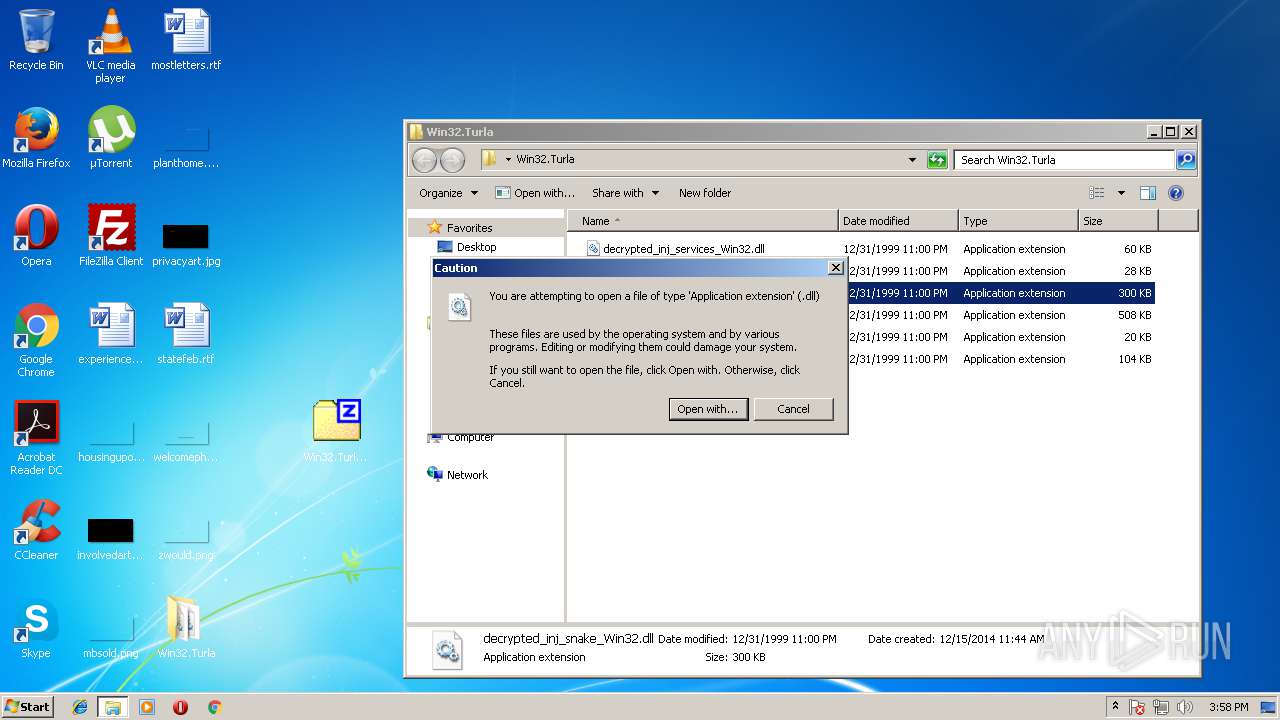Click the taskbar clock showing 3:58 PM
This screenshot has height=720, width=1280.
(x=1228, y=707)
